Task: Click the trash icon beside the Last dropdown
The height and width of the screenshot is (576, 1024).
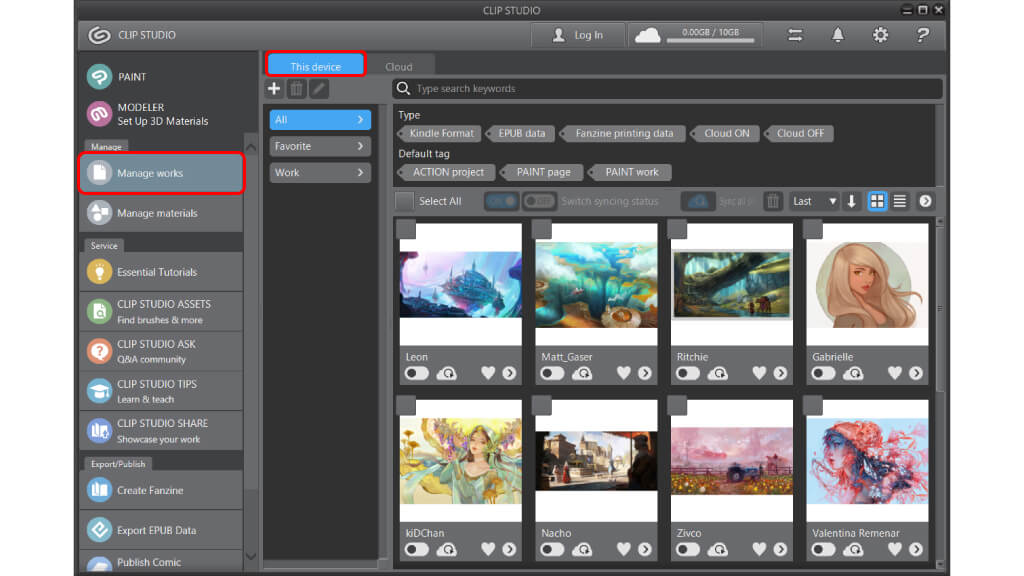Action: point(773,201)
